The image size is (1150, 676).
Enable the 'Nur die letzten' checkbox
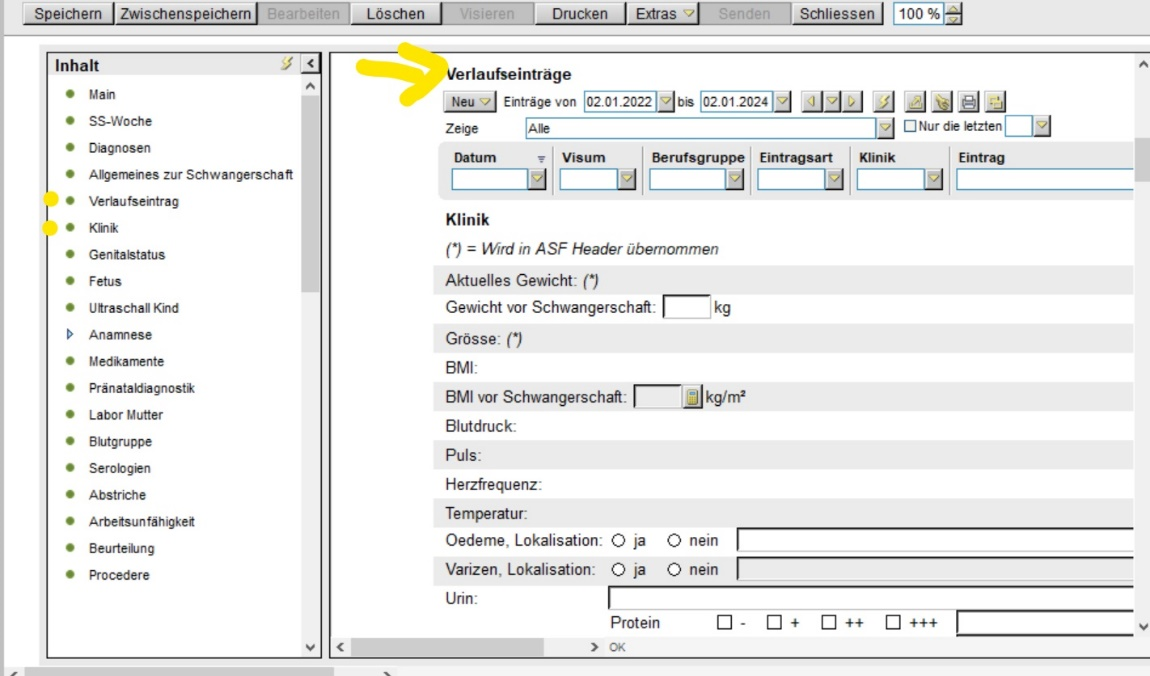(910, 127)
